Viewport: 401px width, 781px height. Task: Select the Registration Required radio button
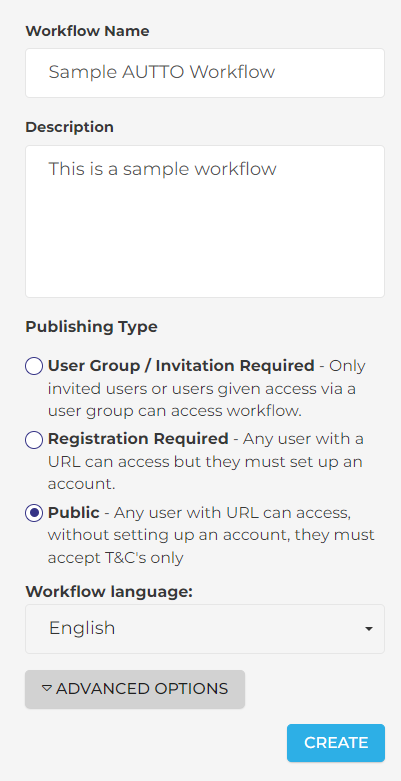(34, 440)
